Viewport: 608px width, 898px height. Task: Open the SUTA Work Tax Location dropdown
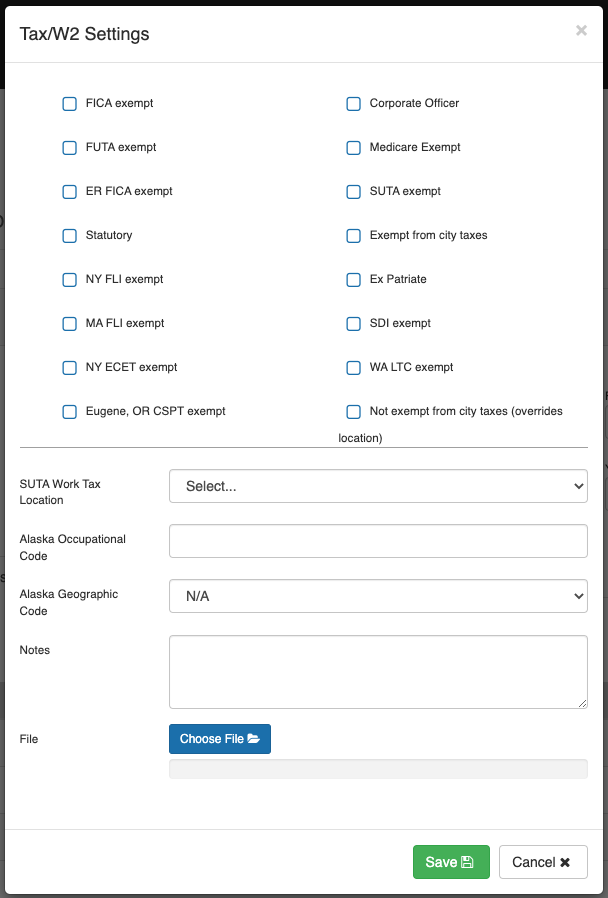[378, 486]
